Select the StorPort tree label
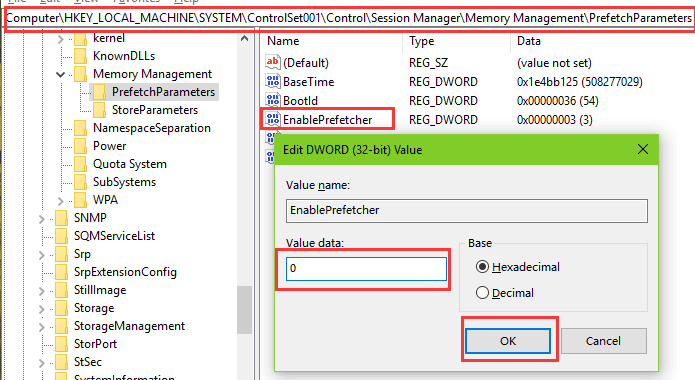Image resolution: width=695 pixels, height=380 pixels. pyautogui.click(x=95, y=344)
